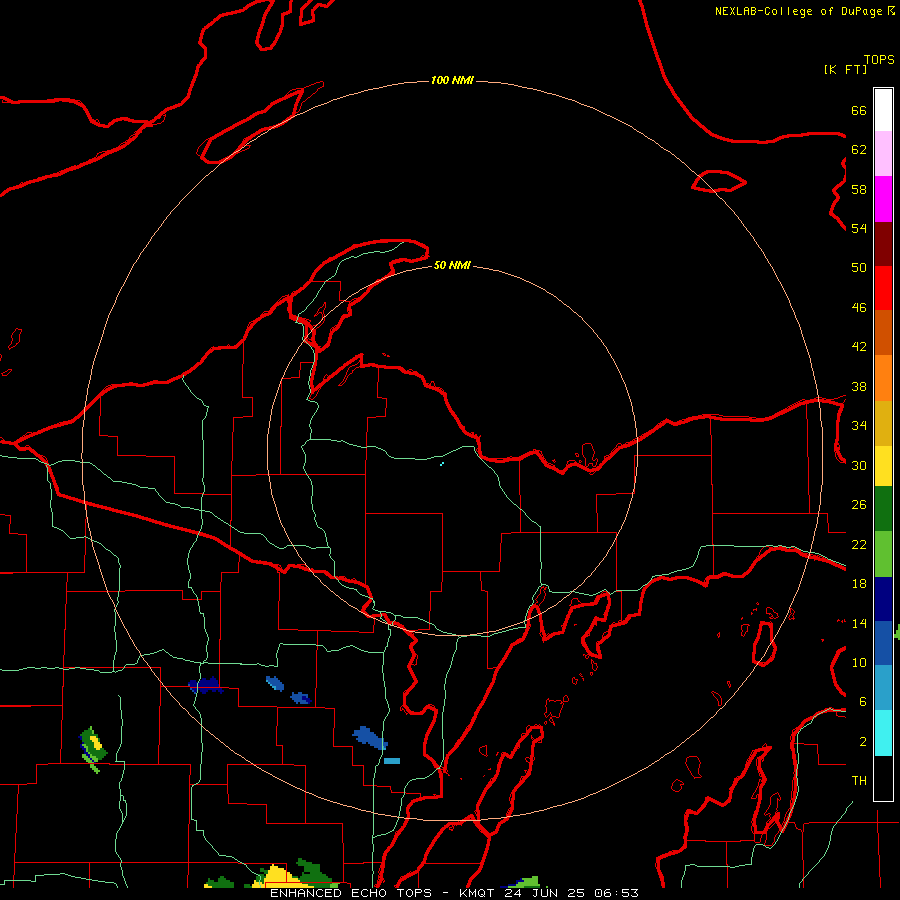Click the 42 value on the scale
This screenshot has width=900, height=900.
tap(859, 347)
